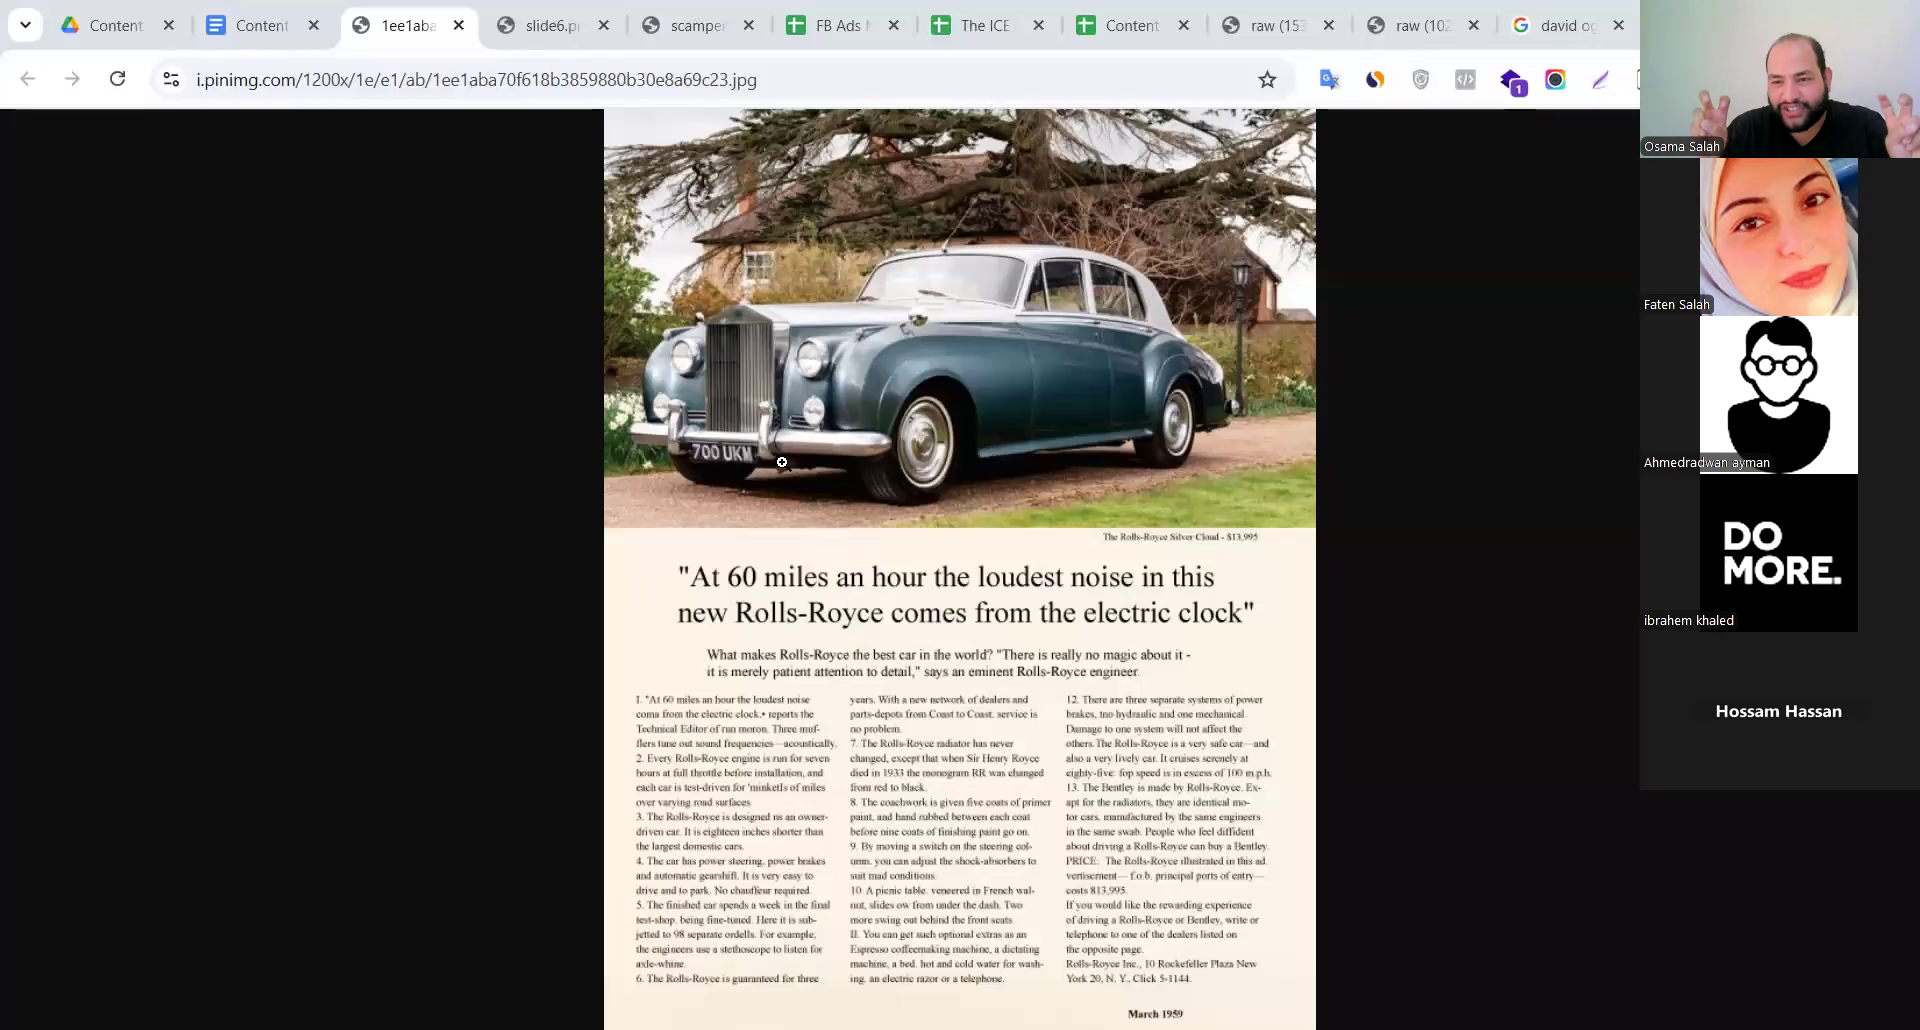This screenshot has width=1920, height=1030.
Task: Close The ICE tab
Action: tap(1039, 25)
